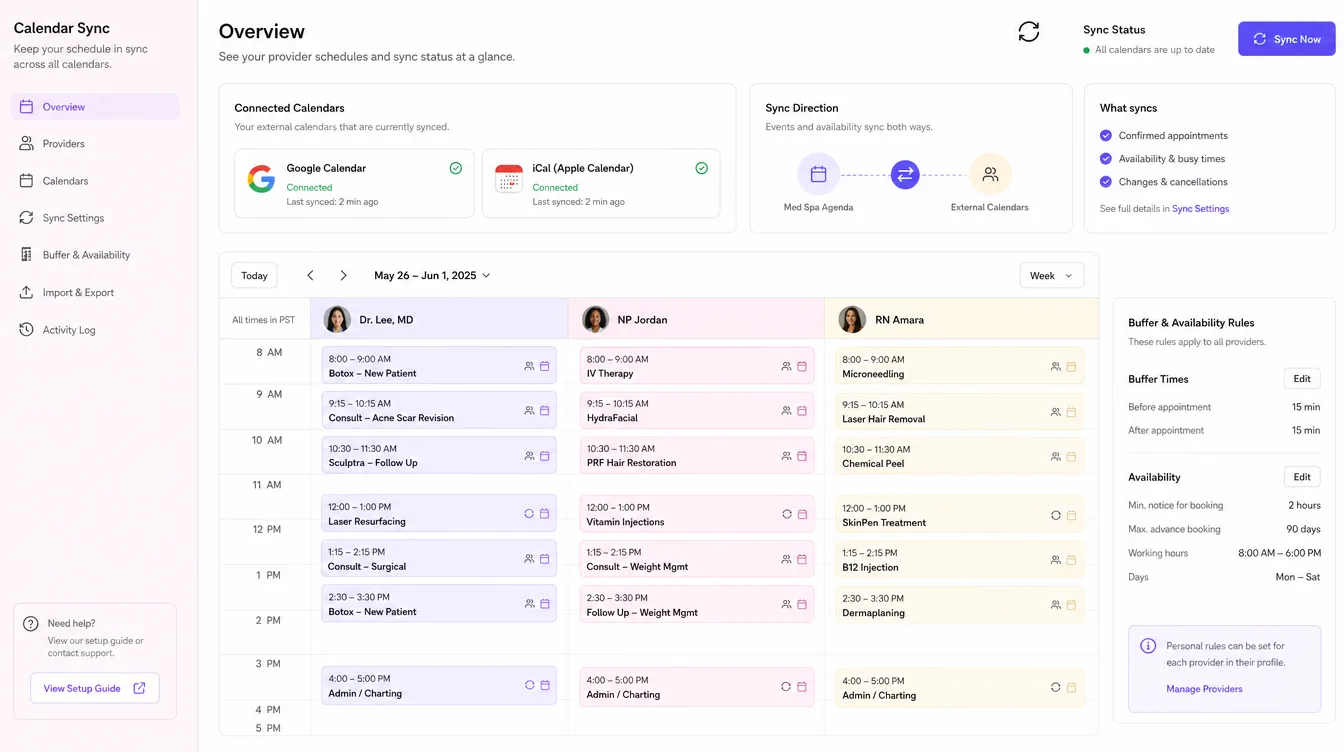Click people icon on Microneedling appointment
The height and width of the screenshot is (752, 1344).
pyautogui.click(x=1056, y=367)
